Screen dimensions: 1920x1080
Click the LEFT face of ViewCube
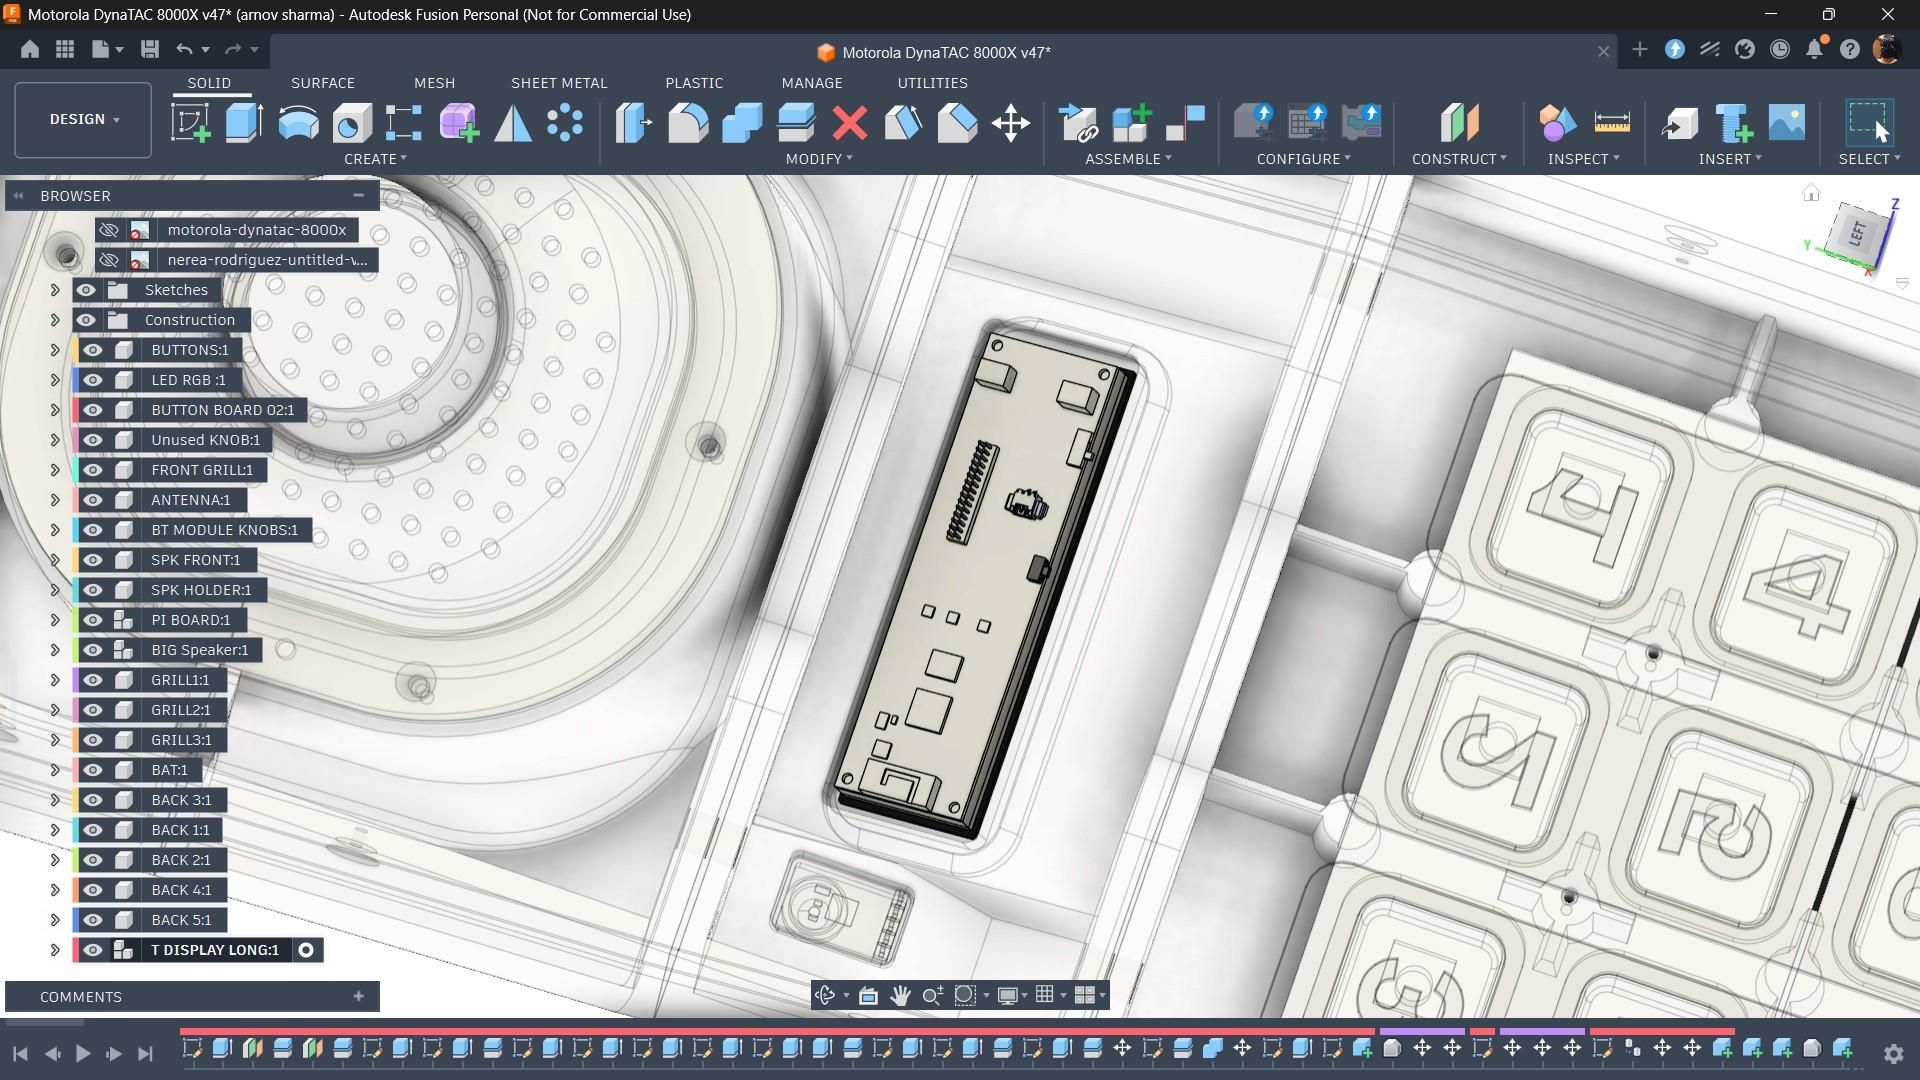tap(1858, 234)
